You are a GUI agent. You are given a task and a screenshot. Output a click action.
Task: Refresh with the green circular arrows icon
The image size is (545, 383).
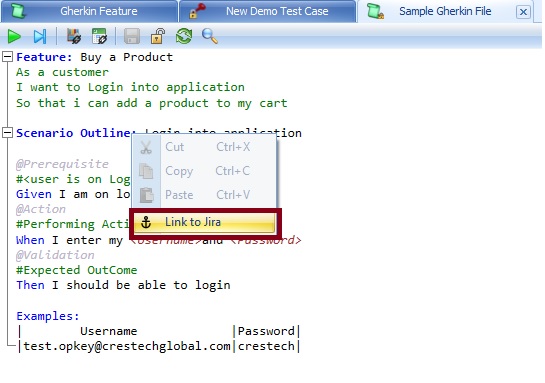point(184,36)
